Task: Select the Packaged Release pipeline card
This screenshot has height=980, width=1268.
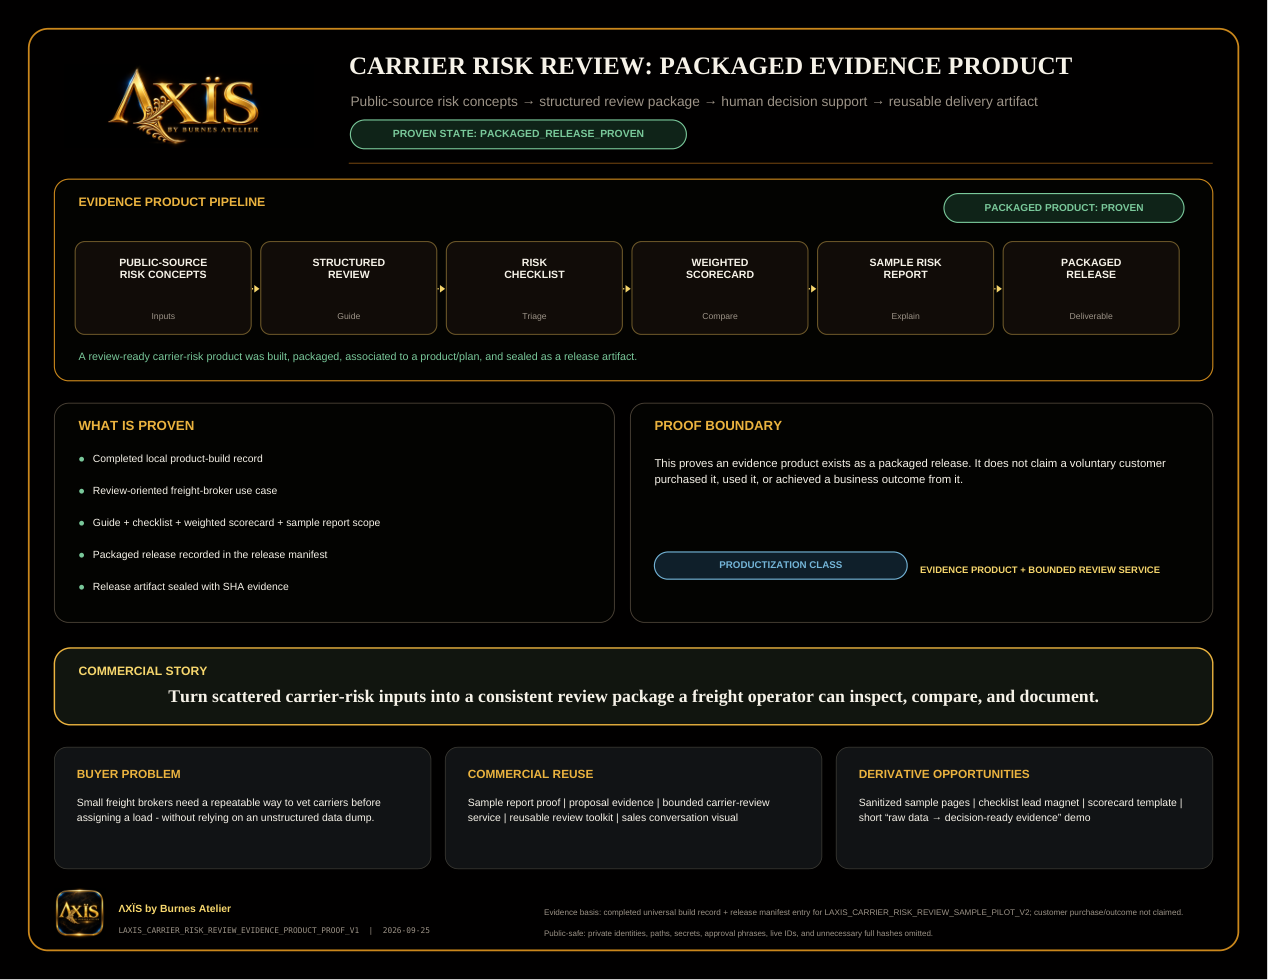Action: [x=1091, y=288]
